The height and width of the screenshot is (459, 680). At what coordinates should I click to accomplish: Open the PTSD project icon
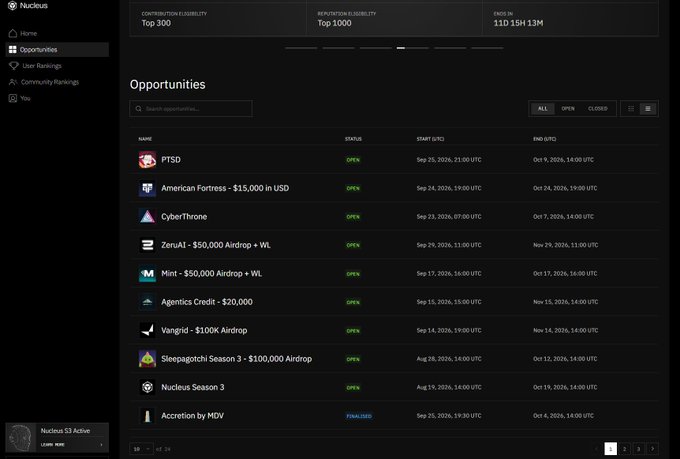tap(147, 160)
